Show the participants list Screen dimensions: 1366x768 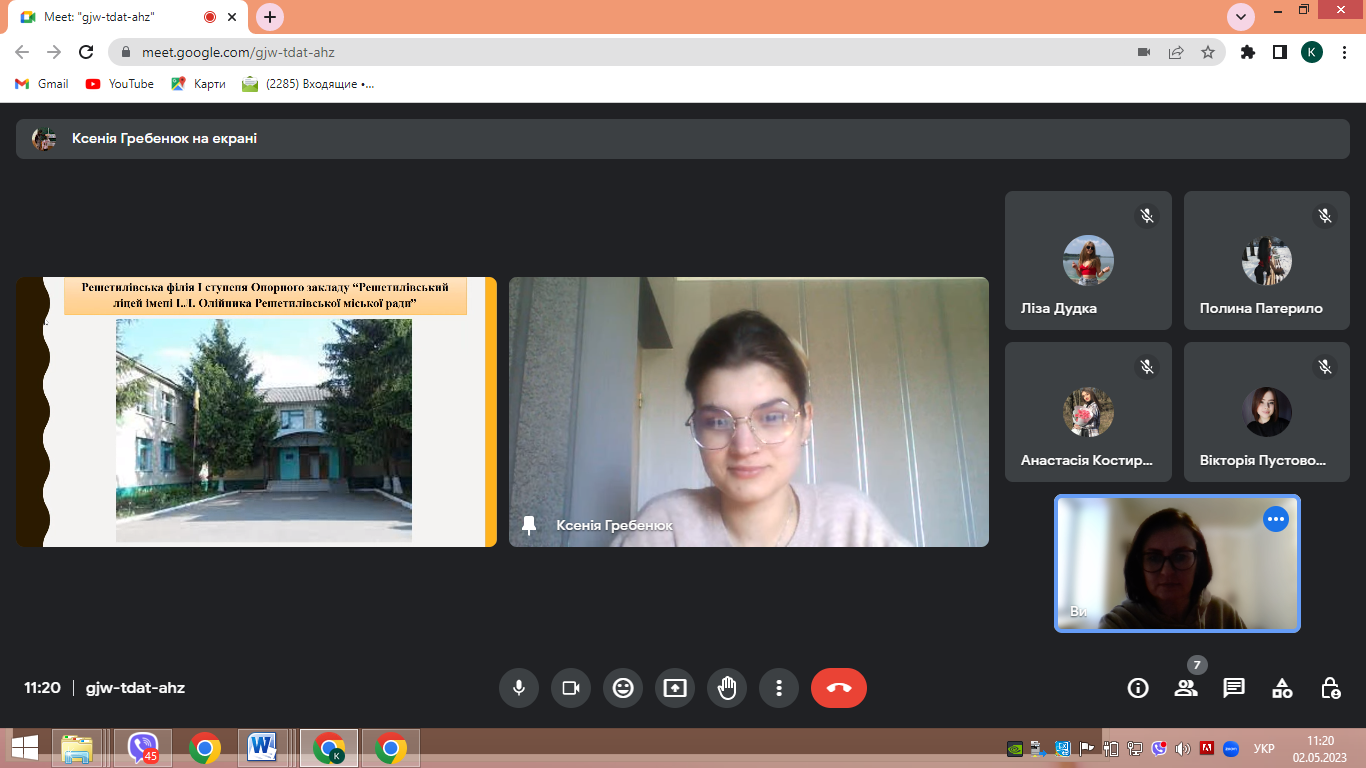[1186, 688]
